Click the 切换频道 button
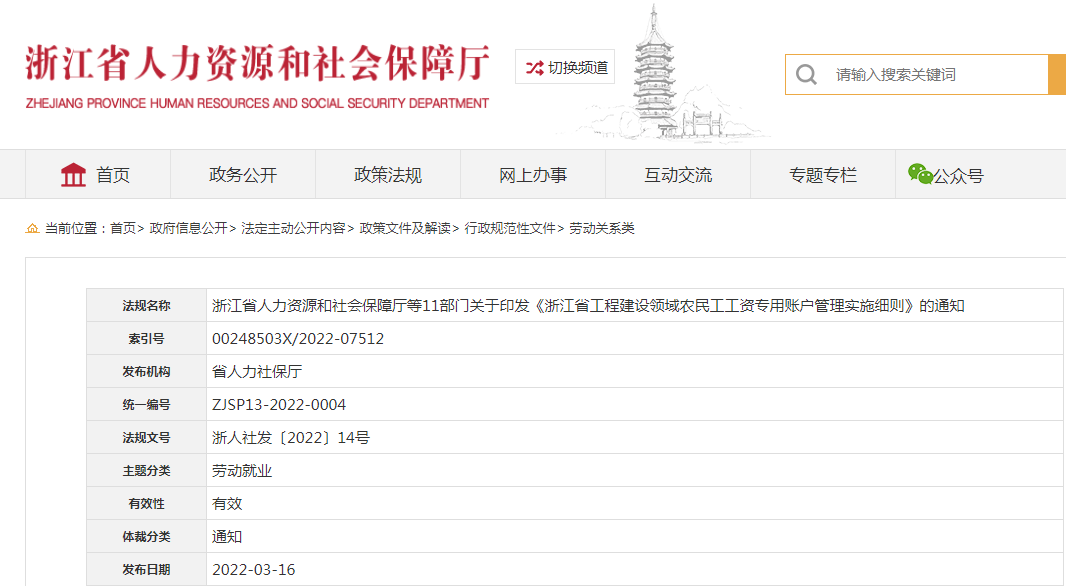The height and width of the screenshot is (586, 1066). tap(565, 67)
